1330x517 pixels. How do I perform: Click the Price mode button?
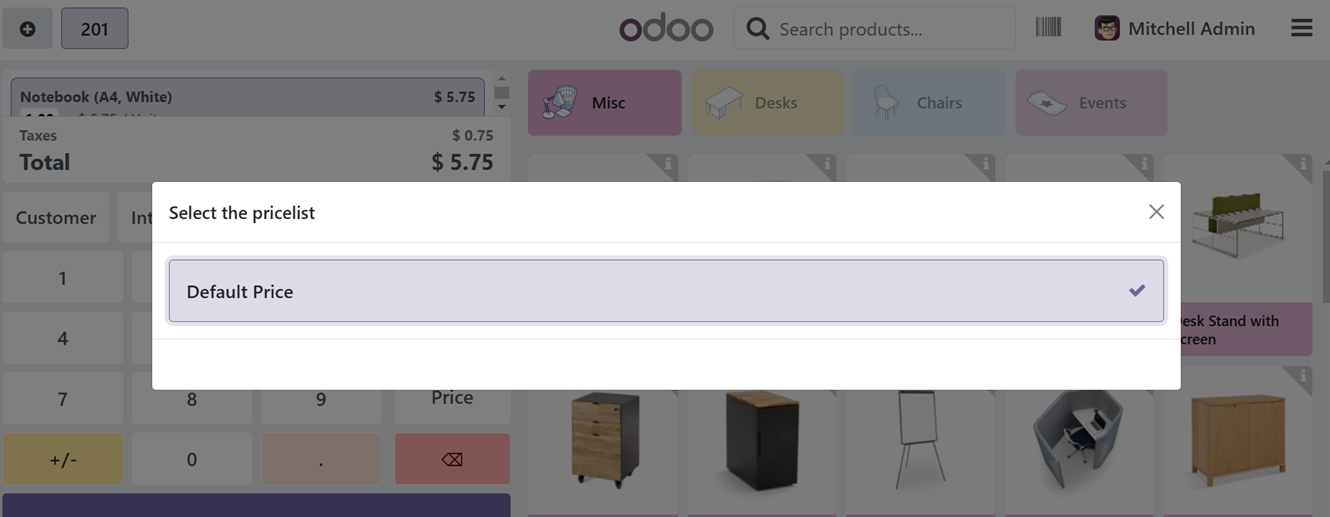click(452, 398)
